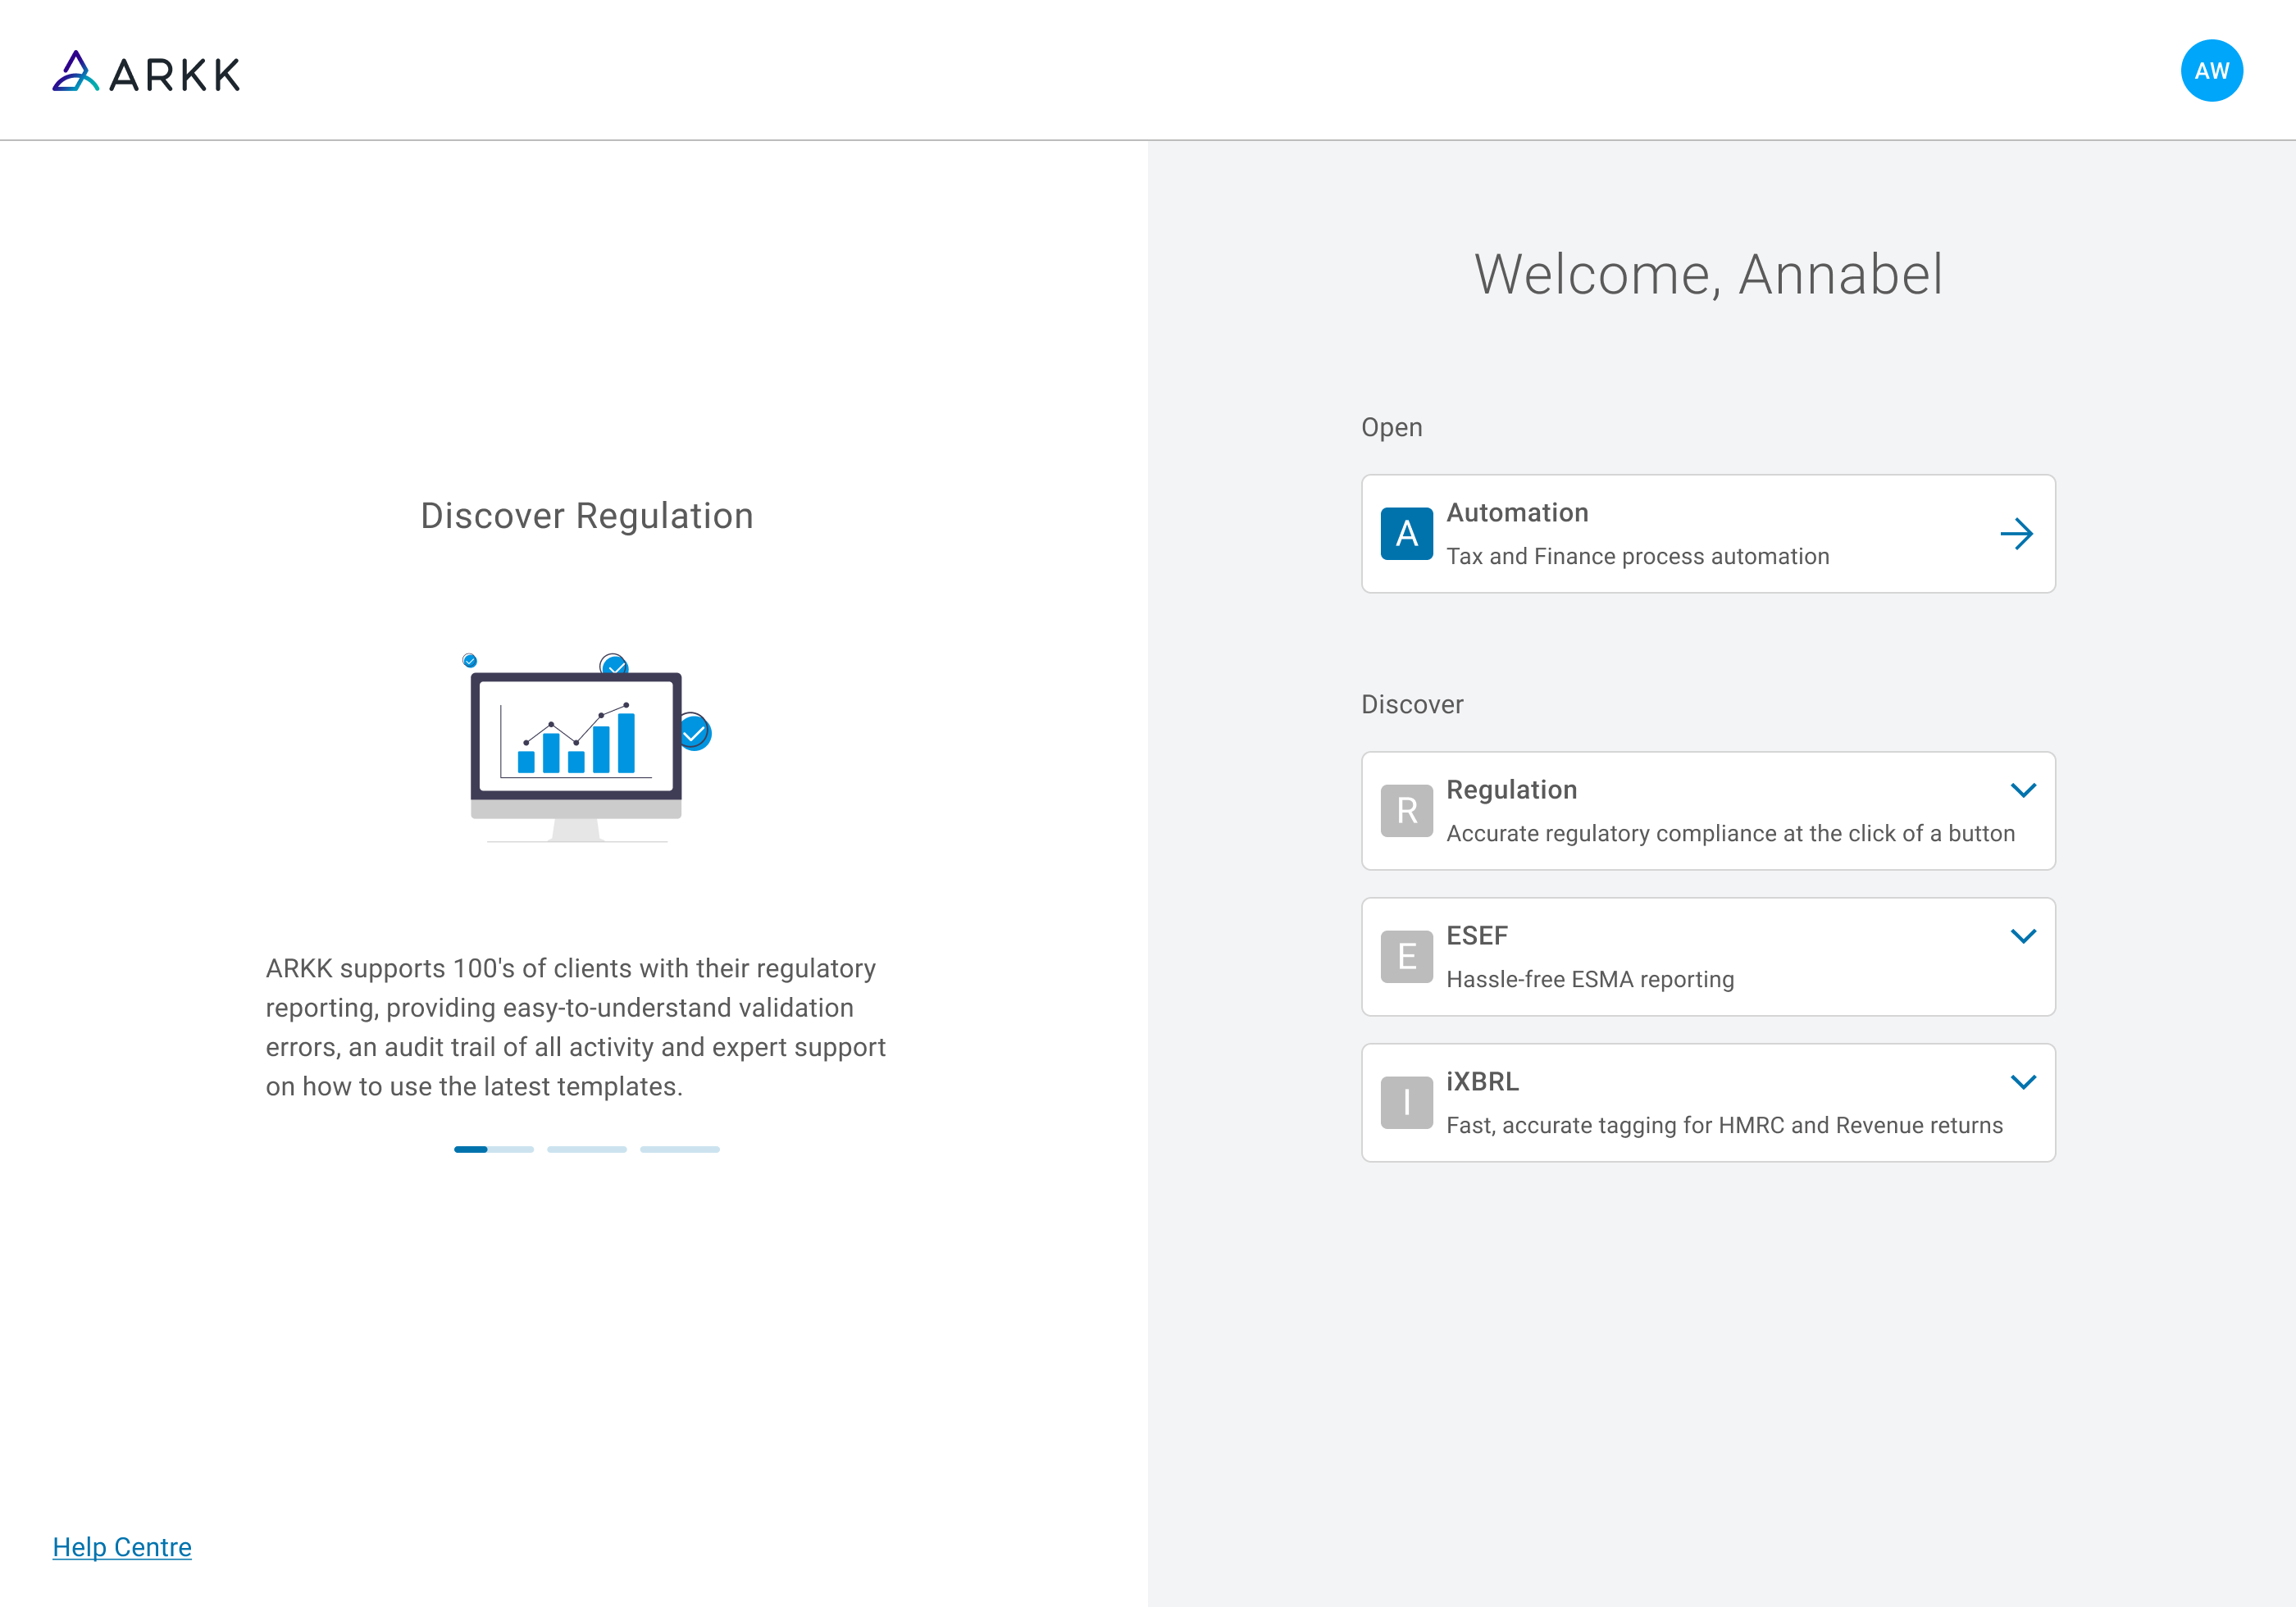
Task: Click the blue Automation 'A' icon
Action: point(1406,534)
